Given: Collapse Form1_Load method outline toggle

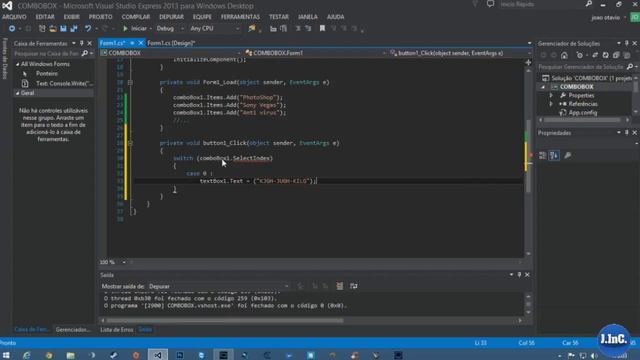Looking at the screenshot, I should coord(130,82).
